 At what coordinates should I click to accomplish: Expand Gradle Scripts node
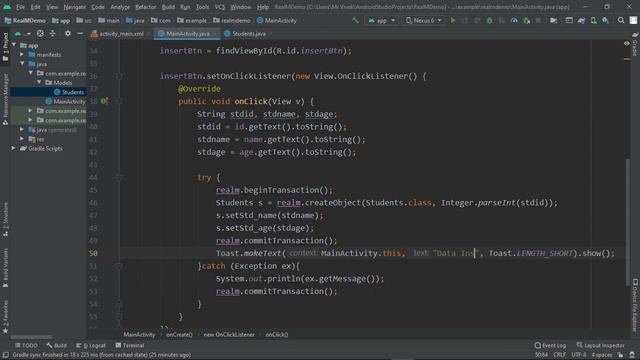[13, 148]
